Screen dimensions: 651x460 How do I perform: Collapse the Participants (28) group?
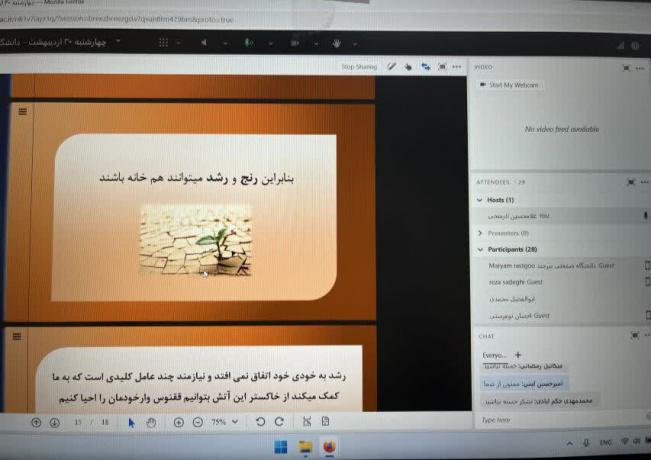pyautogui.click(x=480, y=250)
